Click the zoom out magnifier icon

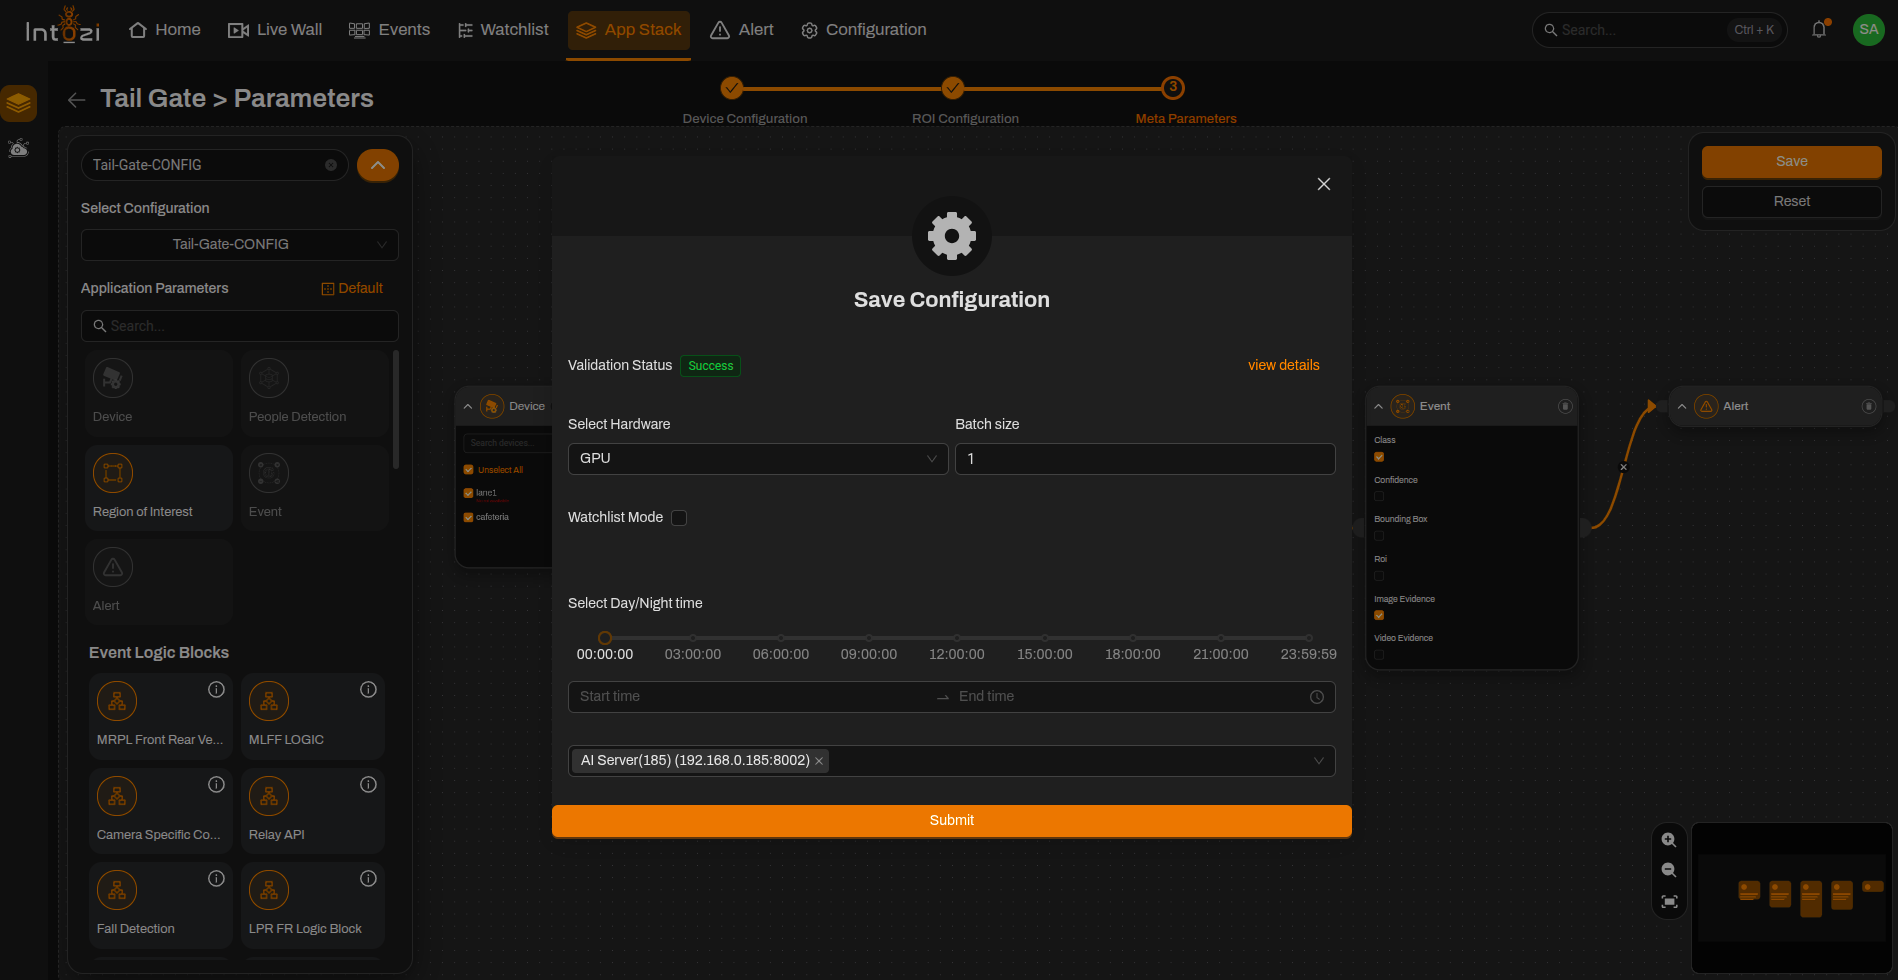(1668, 870)
